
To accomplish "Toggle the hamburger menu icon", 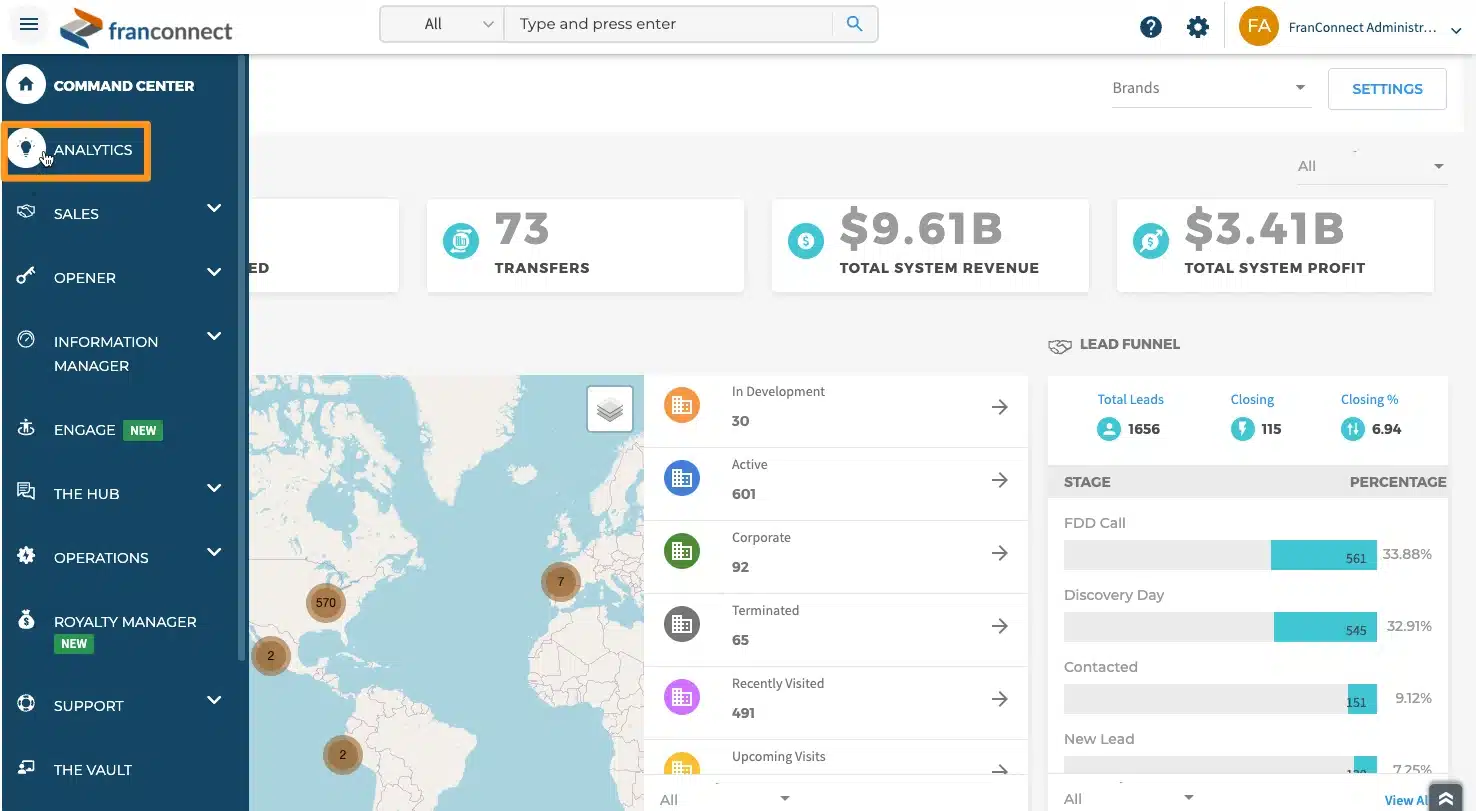I will [x=28, y=24].
